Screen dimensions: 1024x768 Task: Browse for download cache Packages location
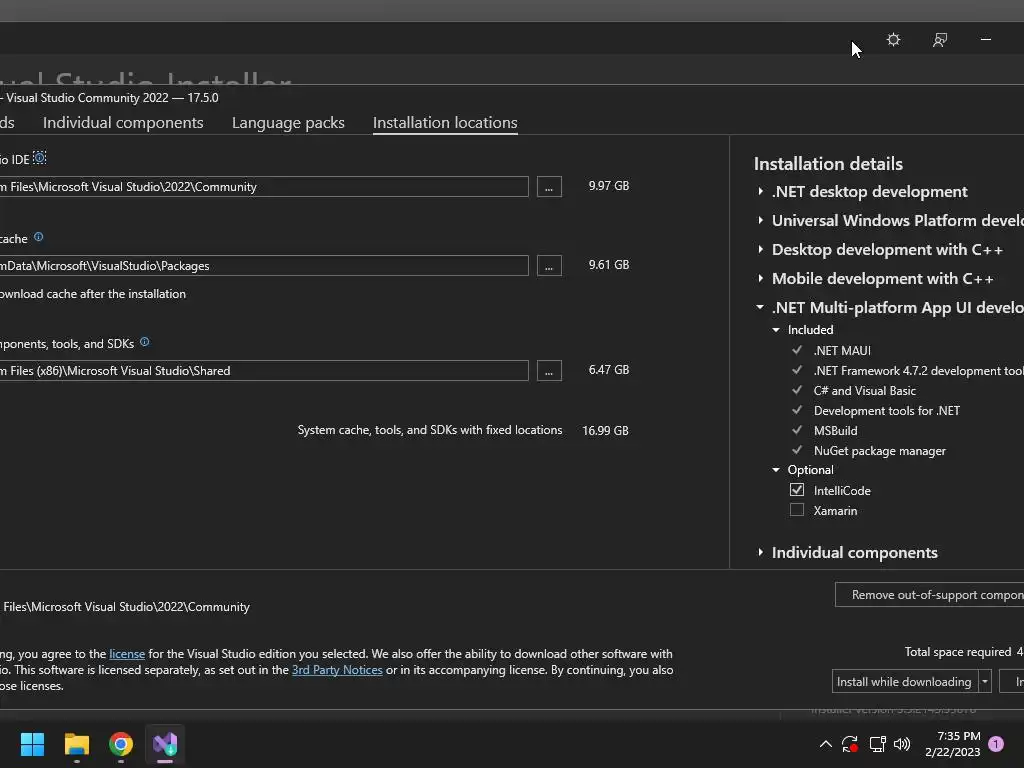tap(549, 266)
